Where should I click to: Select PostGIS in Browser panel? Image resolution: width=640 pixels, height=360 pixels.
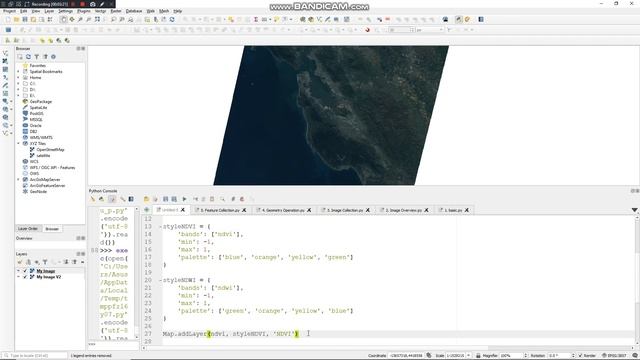36,113
